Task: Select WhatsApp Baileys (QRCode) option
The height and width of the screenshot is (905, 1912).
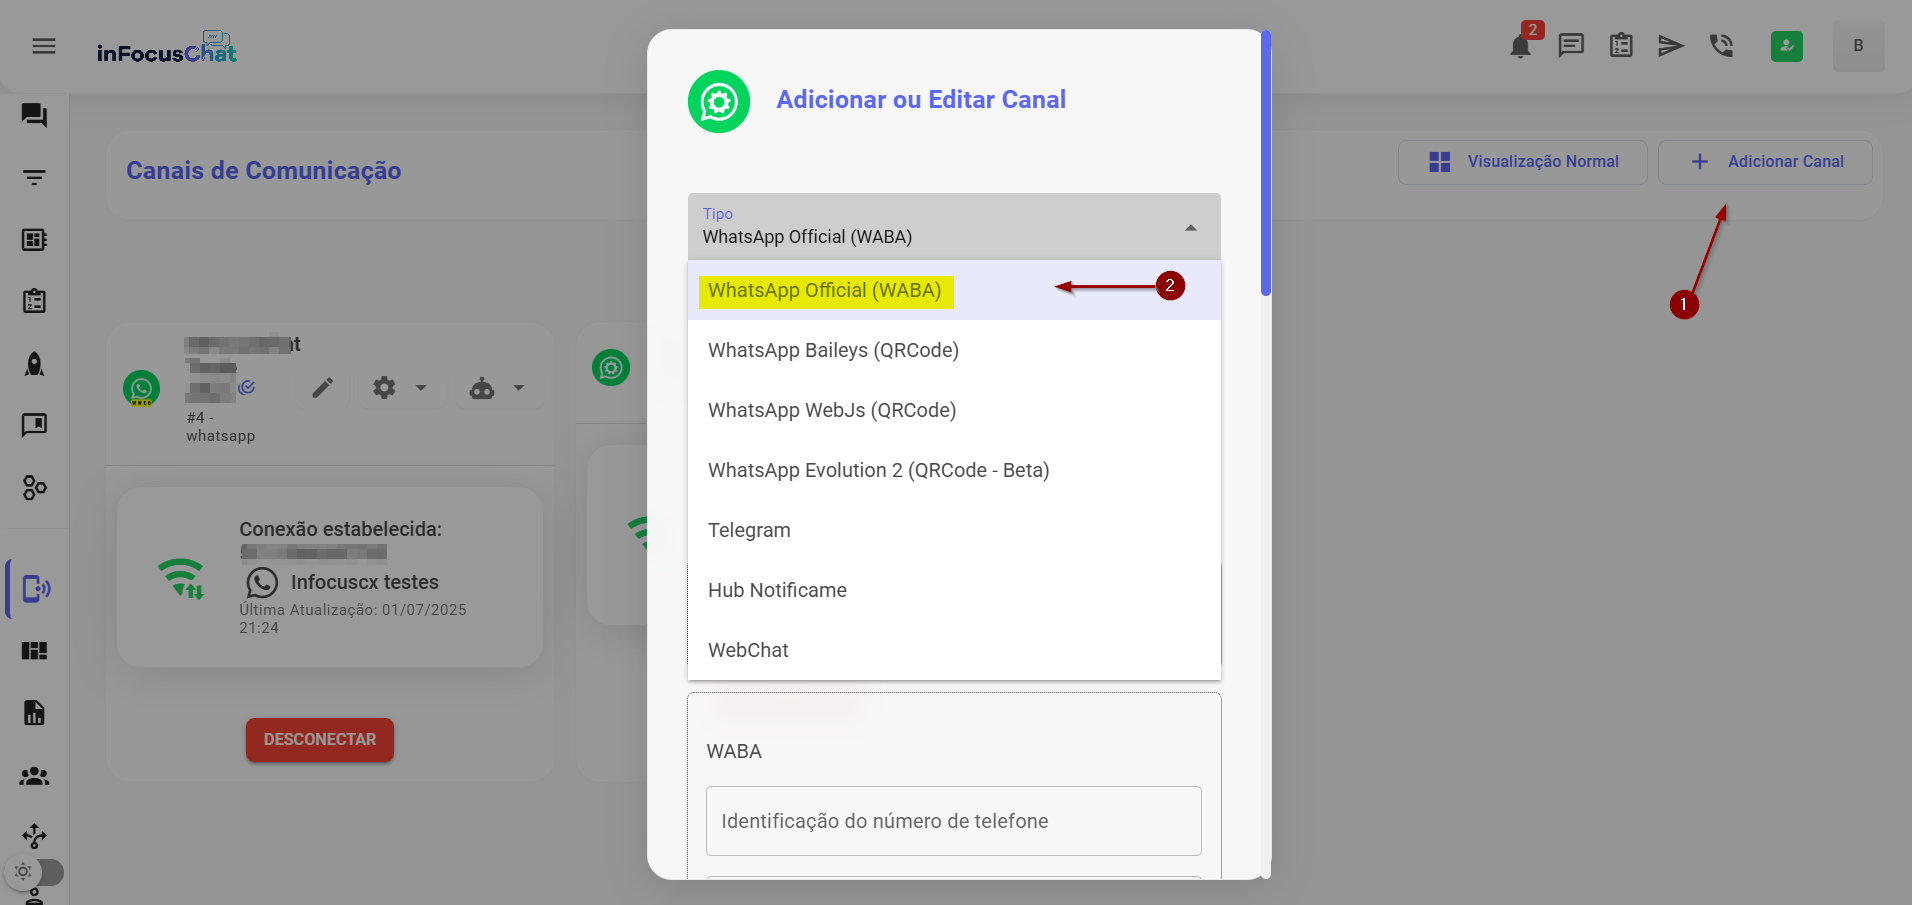Action: pyautogui.click(x=833, y=350)
